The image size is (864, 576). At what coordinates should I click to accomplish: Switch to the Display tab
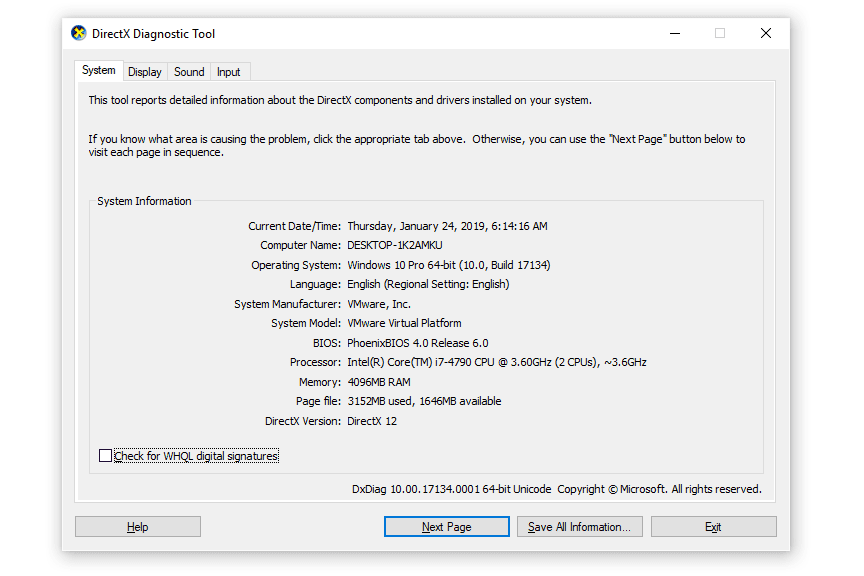click(145, 72)
